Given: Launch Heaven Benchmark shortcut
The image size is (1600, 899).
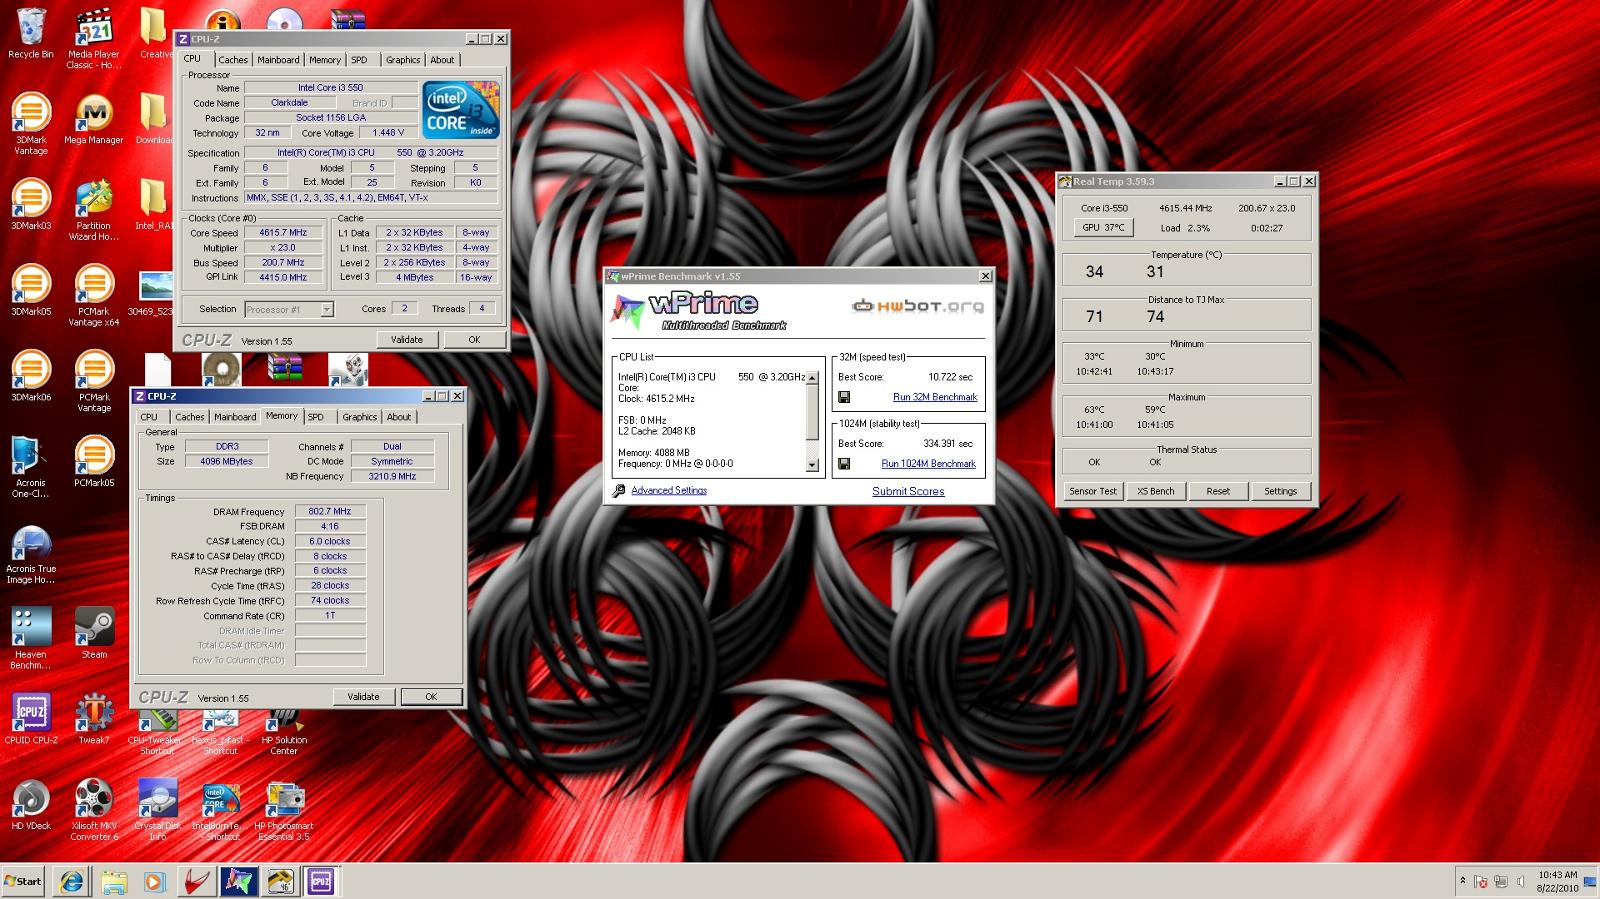Looking at the screenshot, I should point(30,638).
